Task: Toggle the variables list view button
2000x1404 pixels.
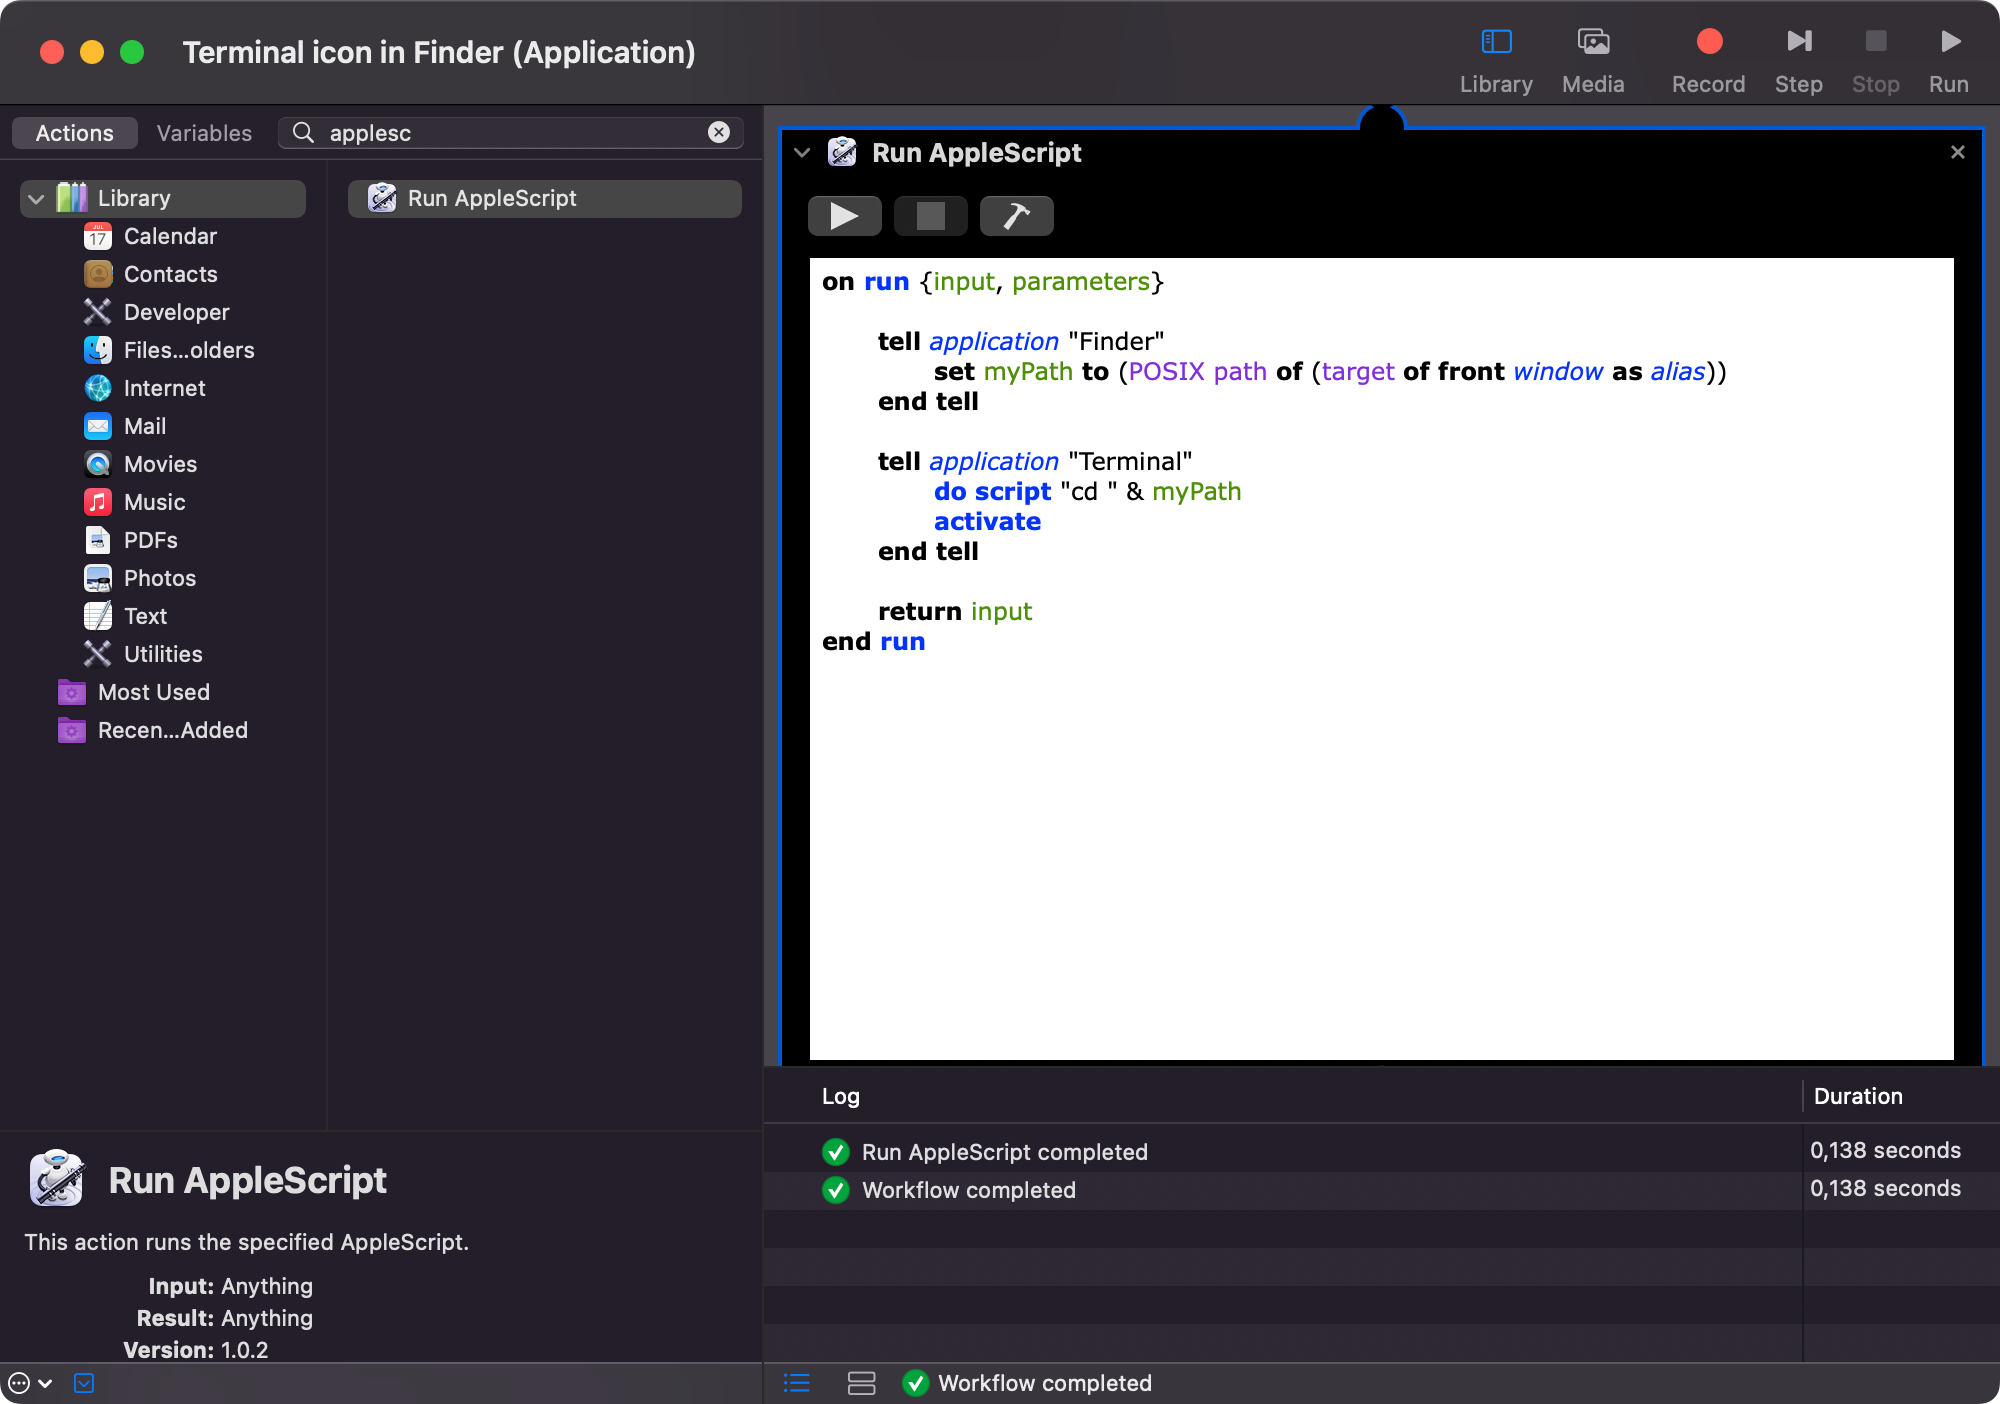Action: click(x=861, y=1383)
